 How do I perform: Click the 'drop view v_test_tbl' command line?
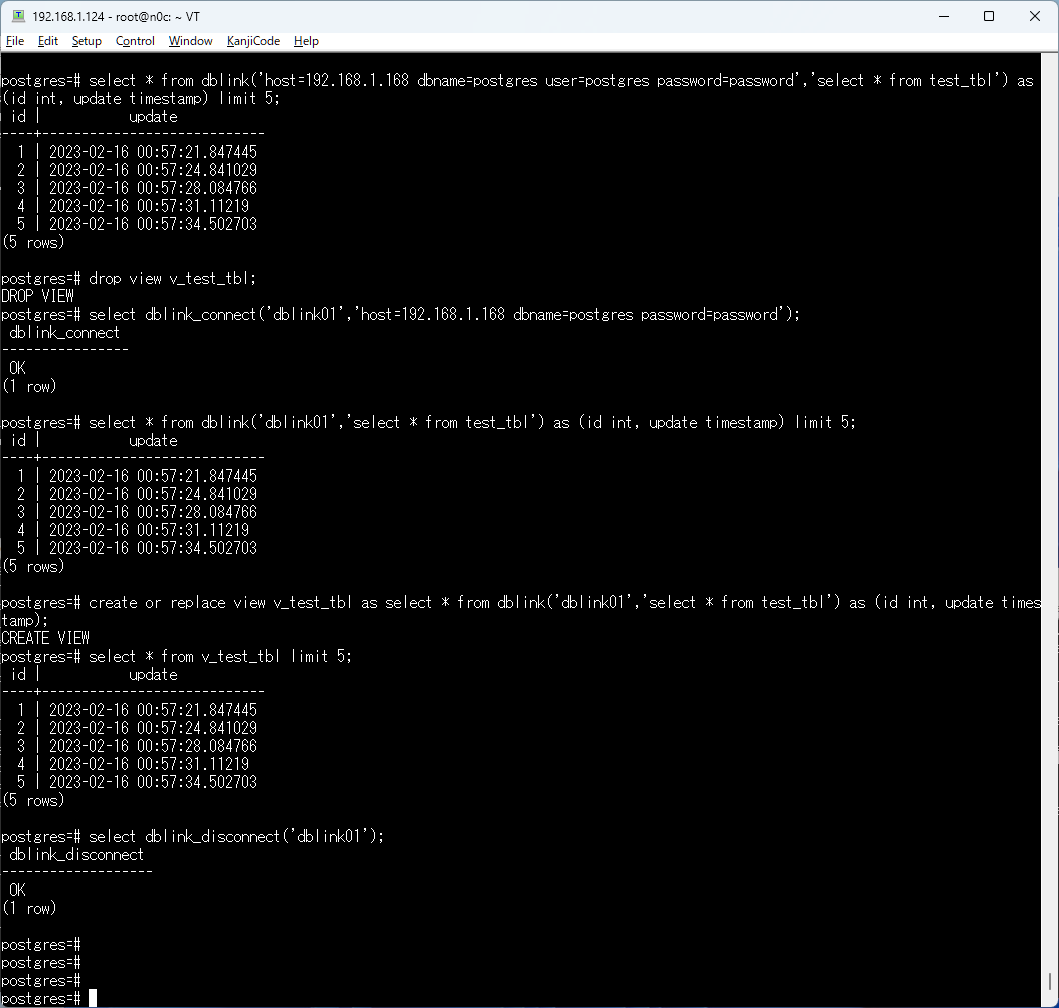[180, 278]
